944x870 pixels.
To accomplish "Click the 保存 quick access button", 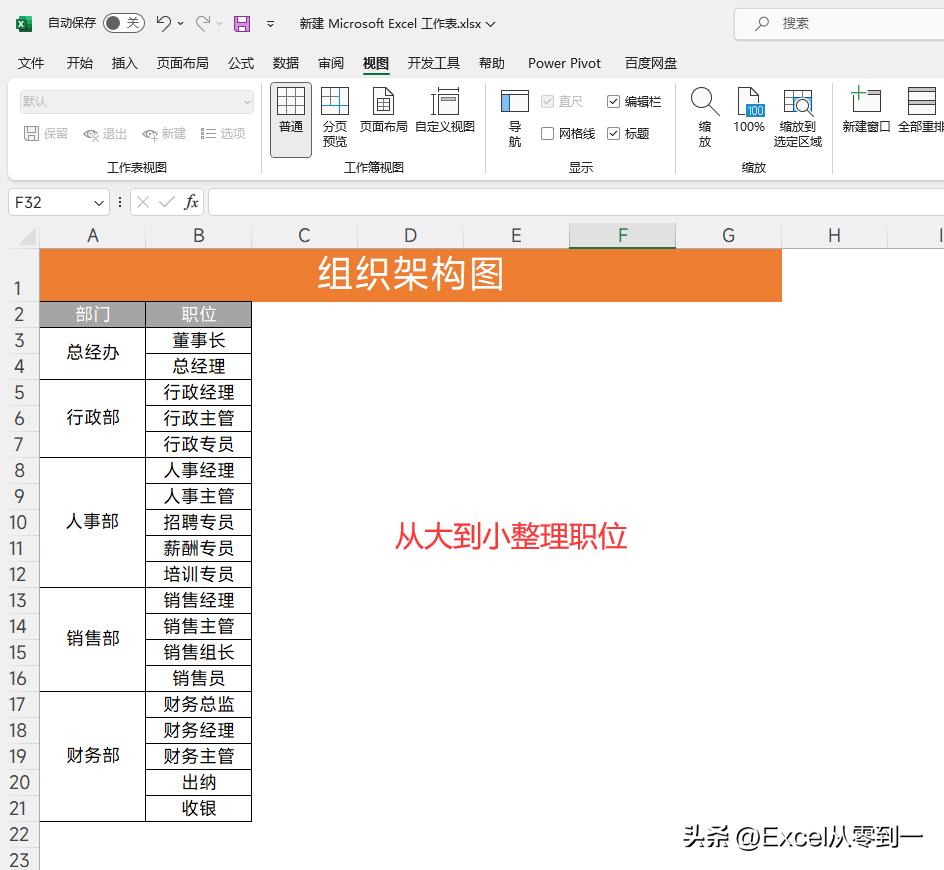I will point(241,23).
